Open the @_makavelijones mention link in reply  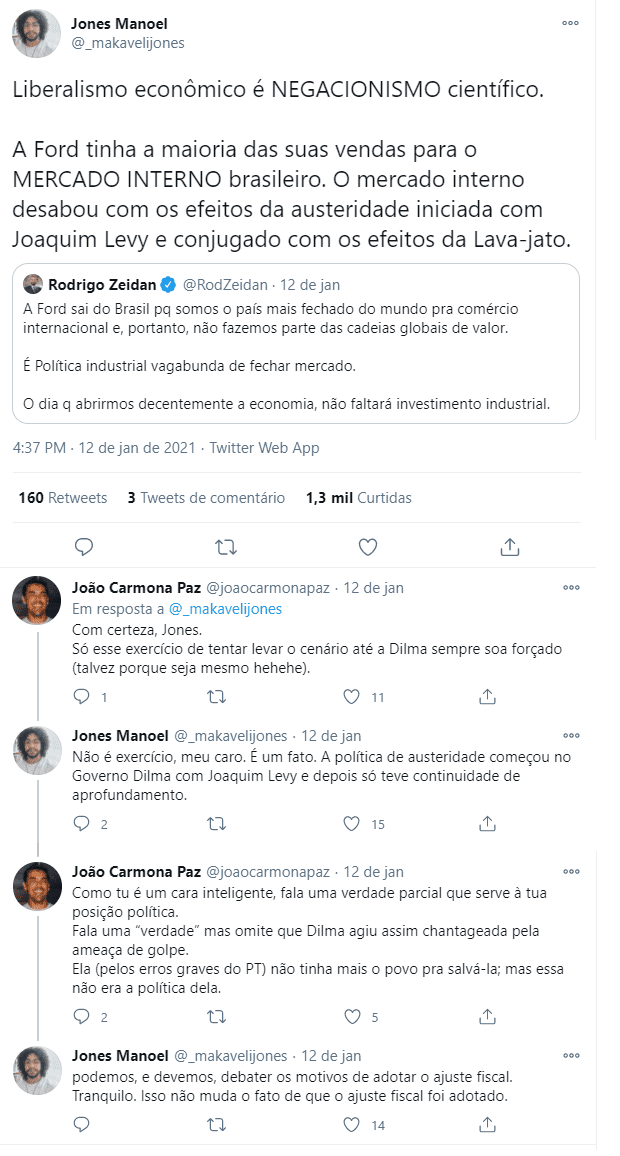(225, 608)
